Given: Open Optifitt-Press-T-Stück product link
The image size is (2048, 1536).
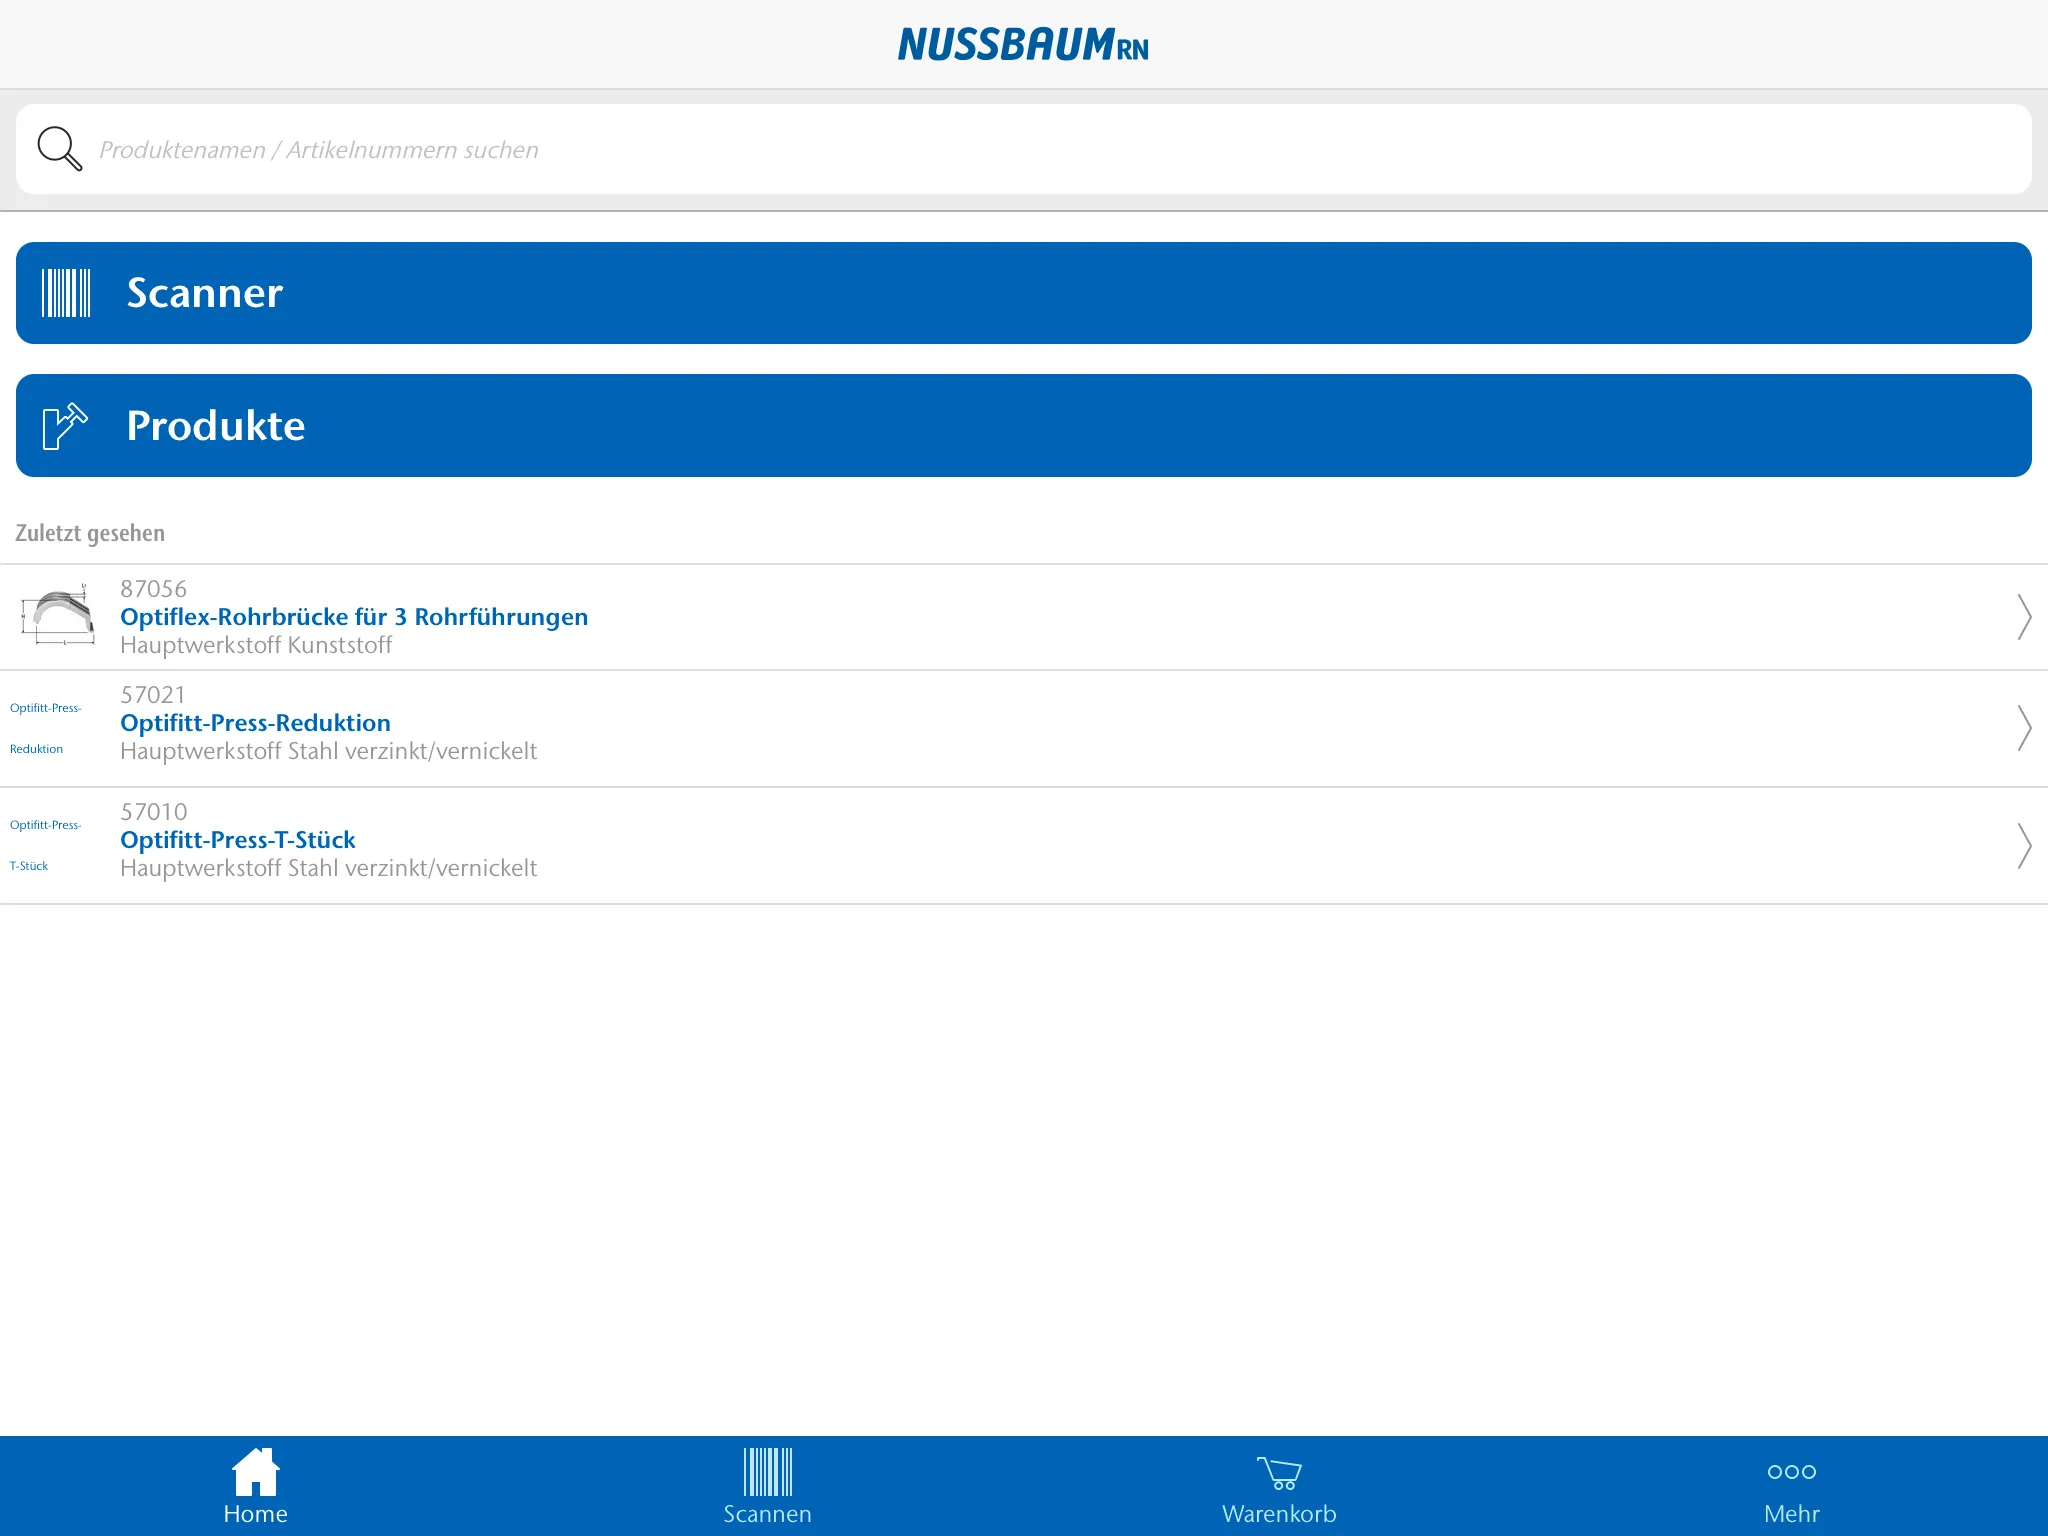Looking at the screenshot, I should (238, 840).
